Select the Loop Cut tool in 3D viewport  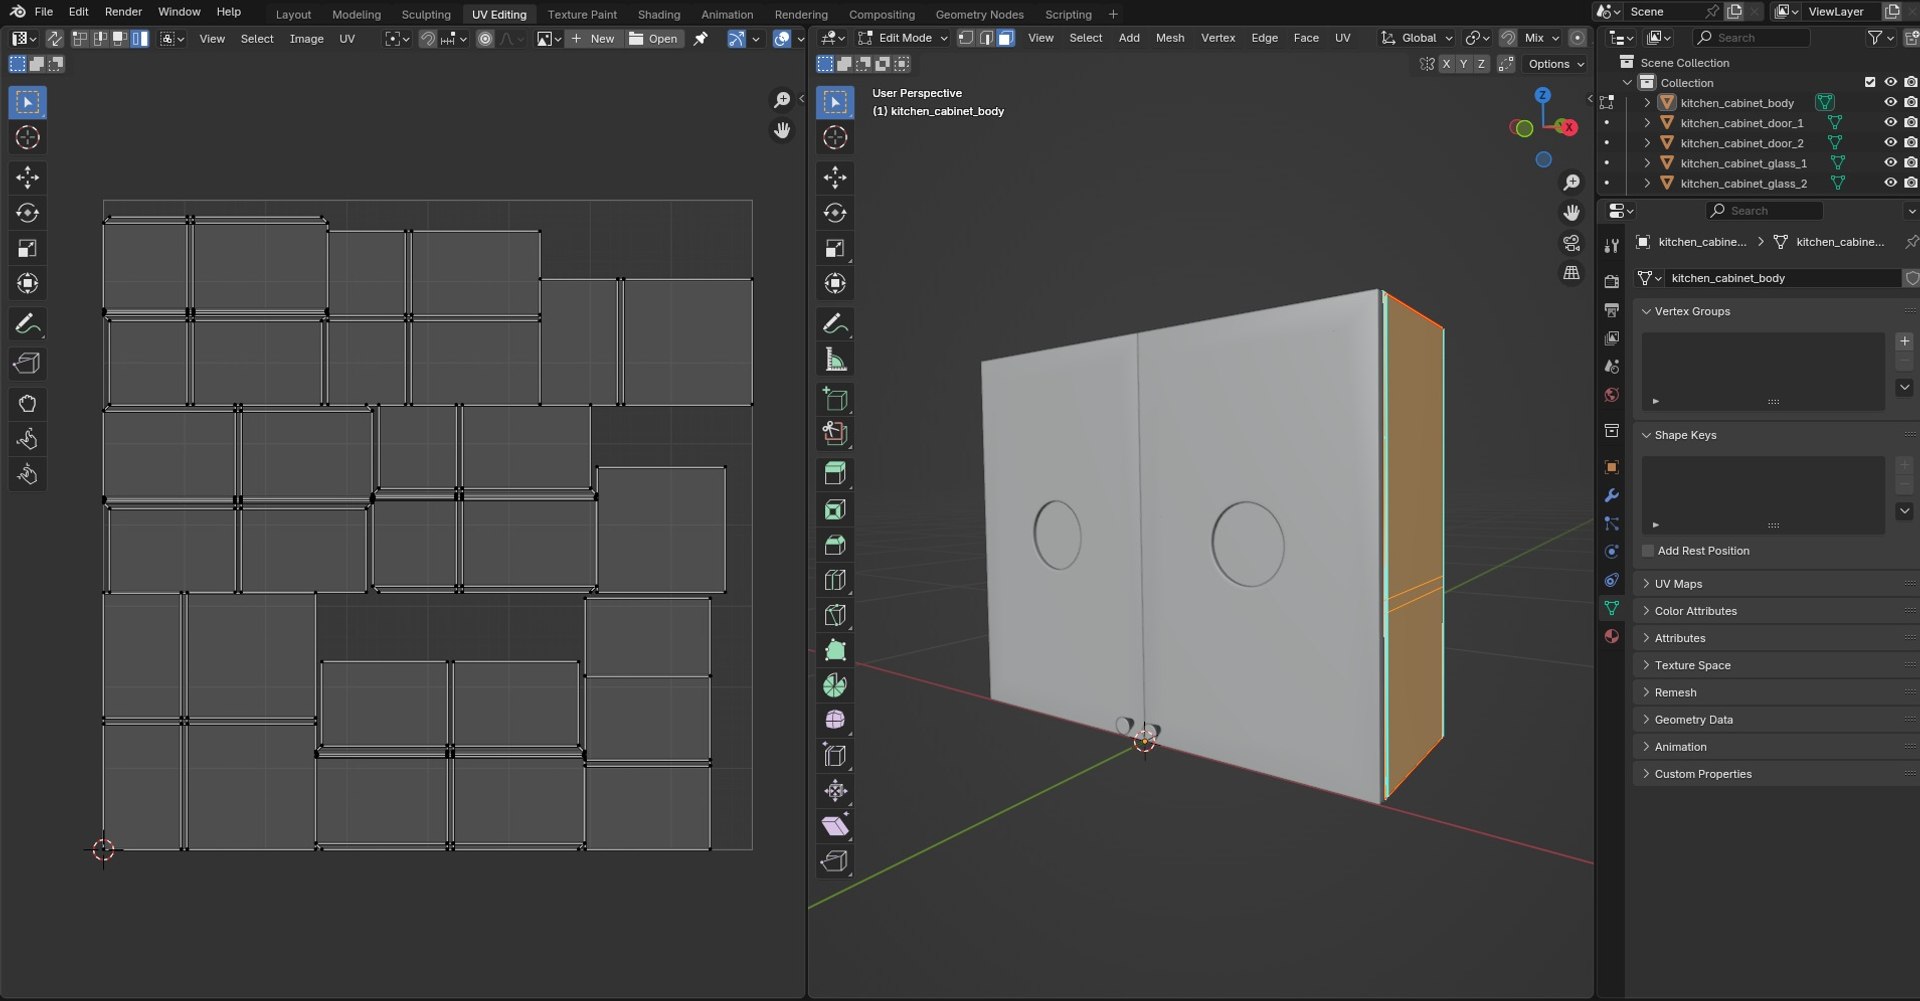click(x=835, y=580)
